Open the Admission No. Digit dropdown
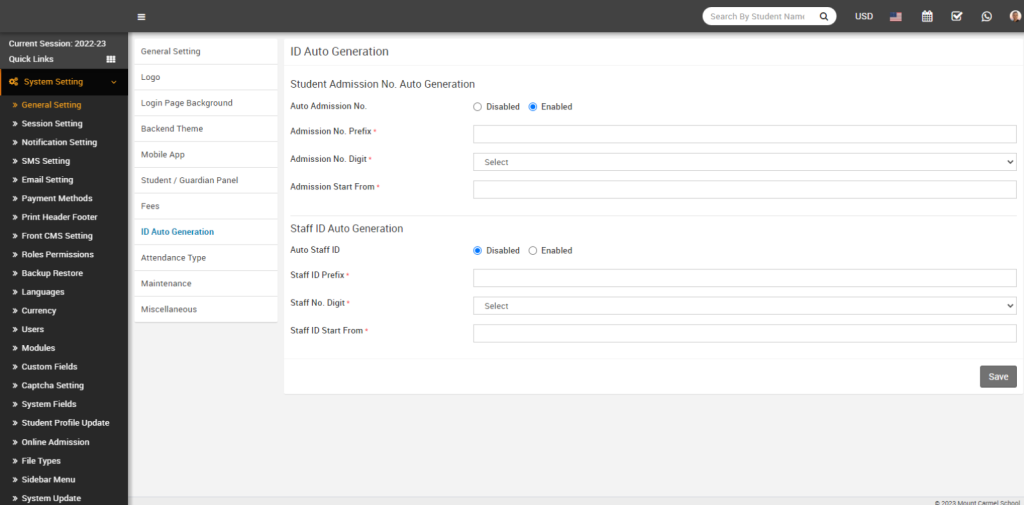Viewport: 1024px width, 505px height. click(744, 162)
